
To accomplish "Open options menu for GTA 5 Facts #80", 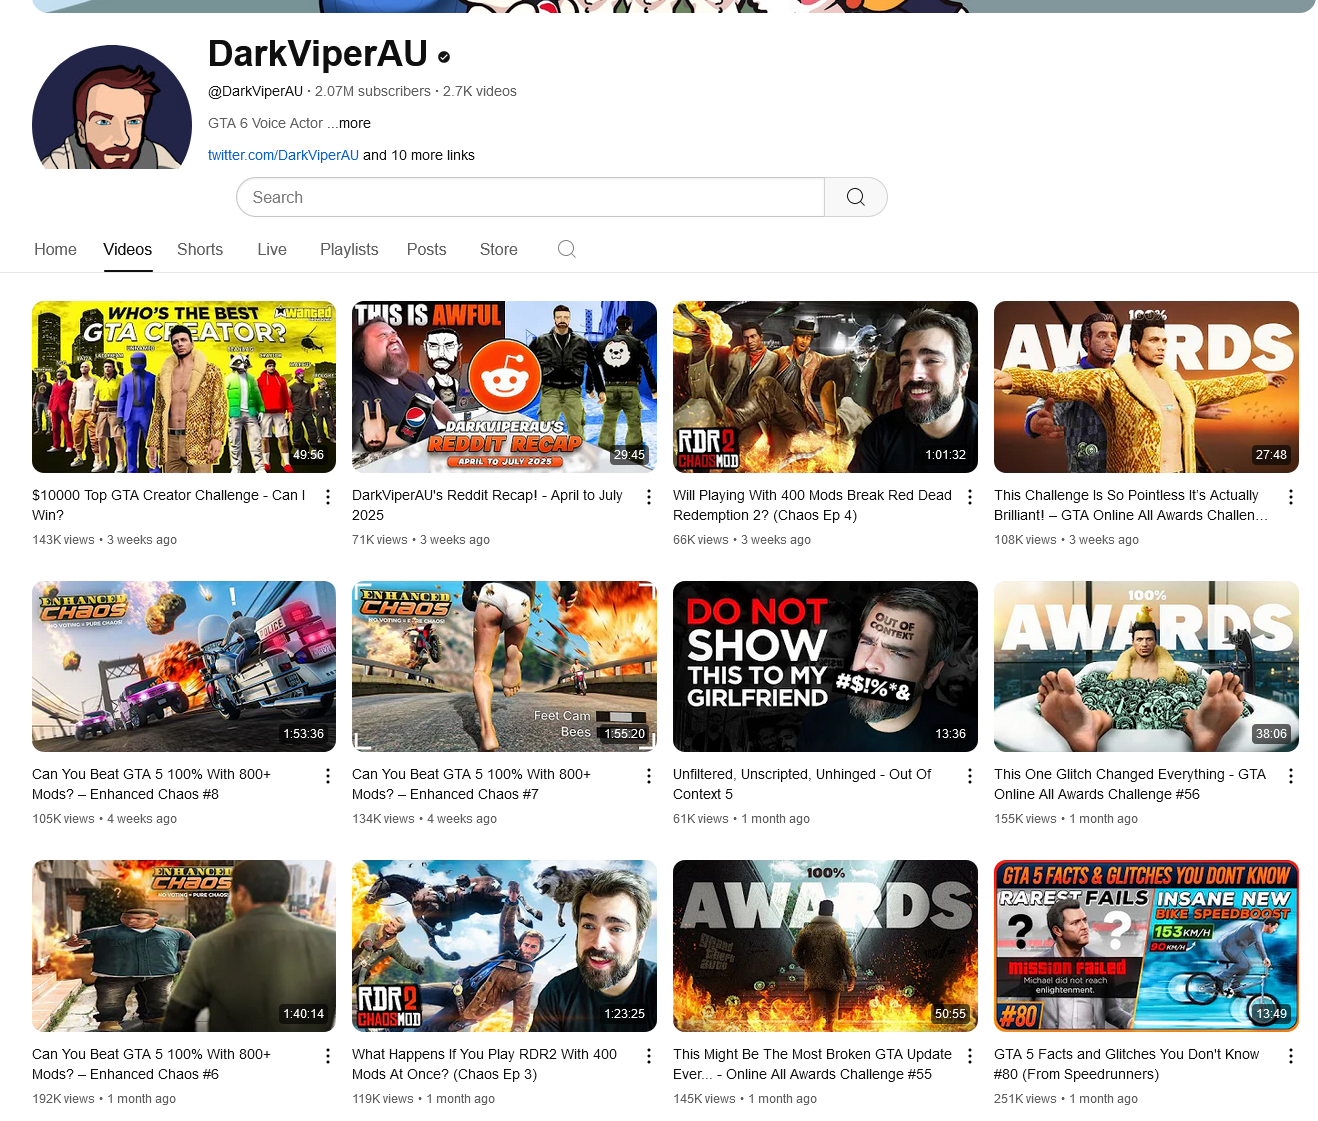I will tap(1291, 1056).
